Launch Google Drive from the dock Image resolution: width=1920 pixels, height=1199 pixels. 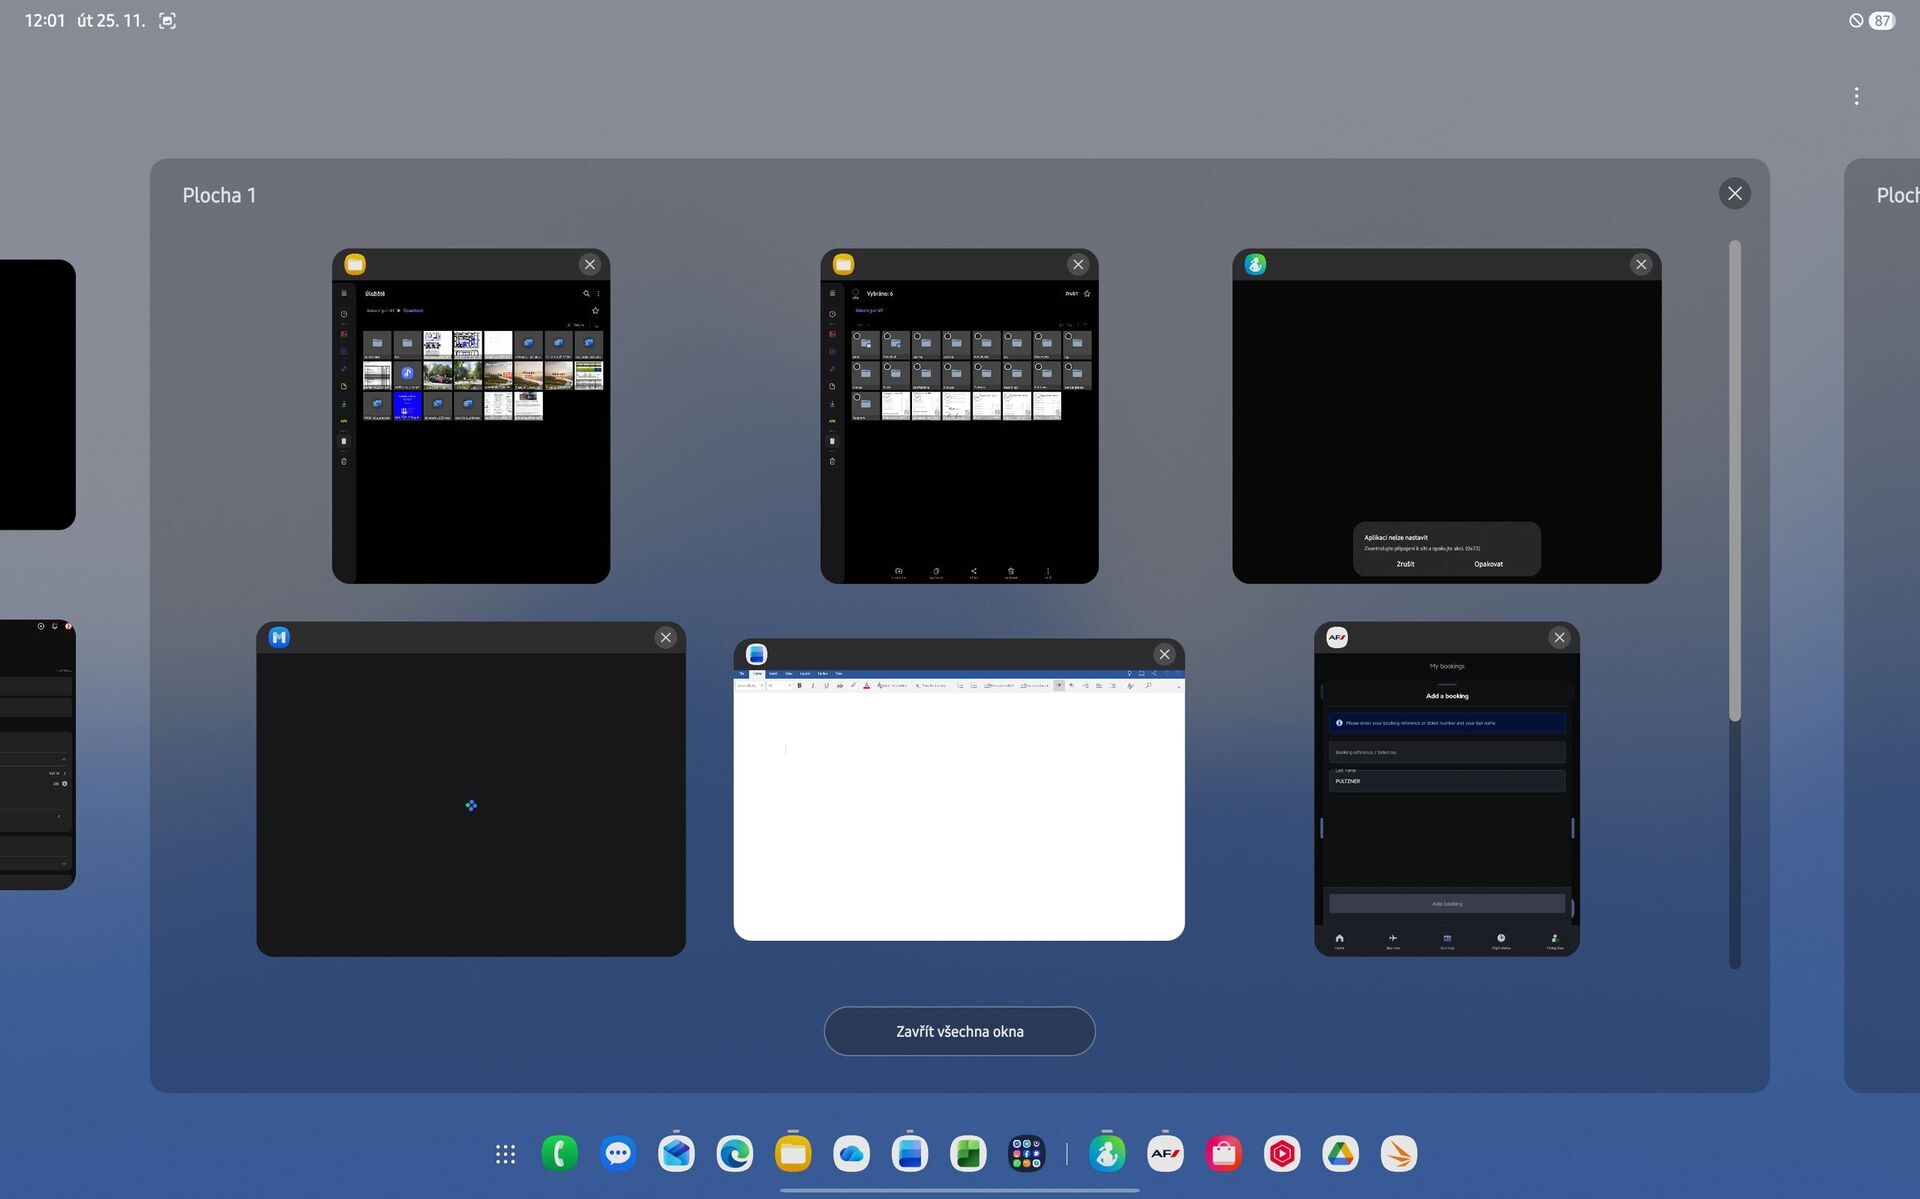pyautogui.click(x=1340, y=1154)
